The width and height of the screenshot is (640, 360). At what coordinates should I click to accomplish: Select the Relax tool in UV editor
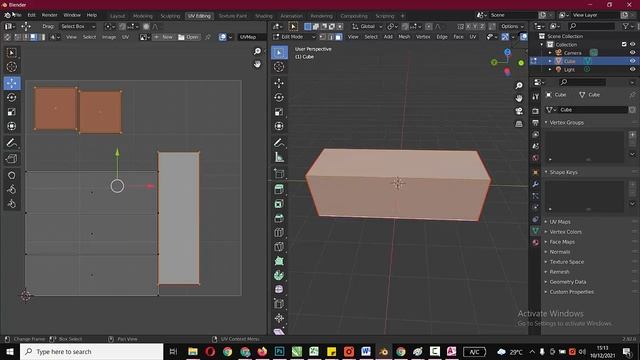click(11, 190)
